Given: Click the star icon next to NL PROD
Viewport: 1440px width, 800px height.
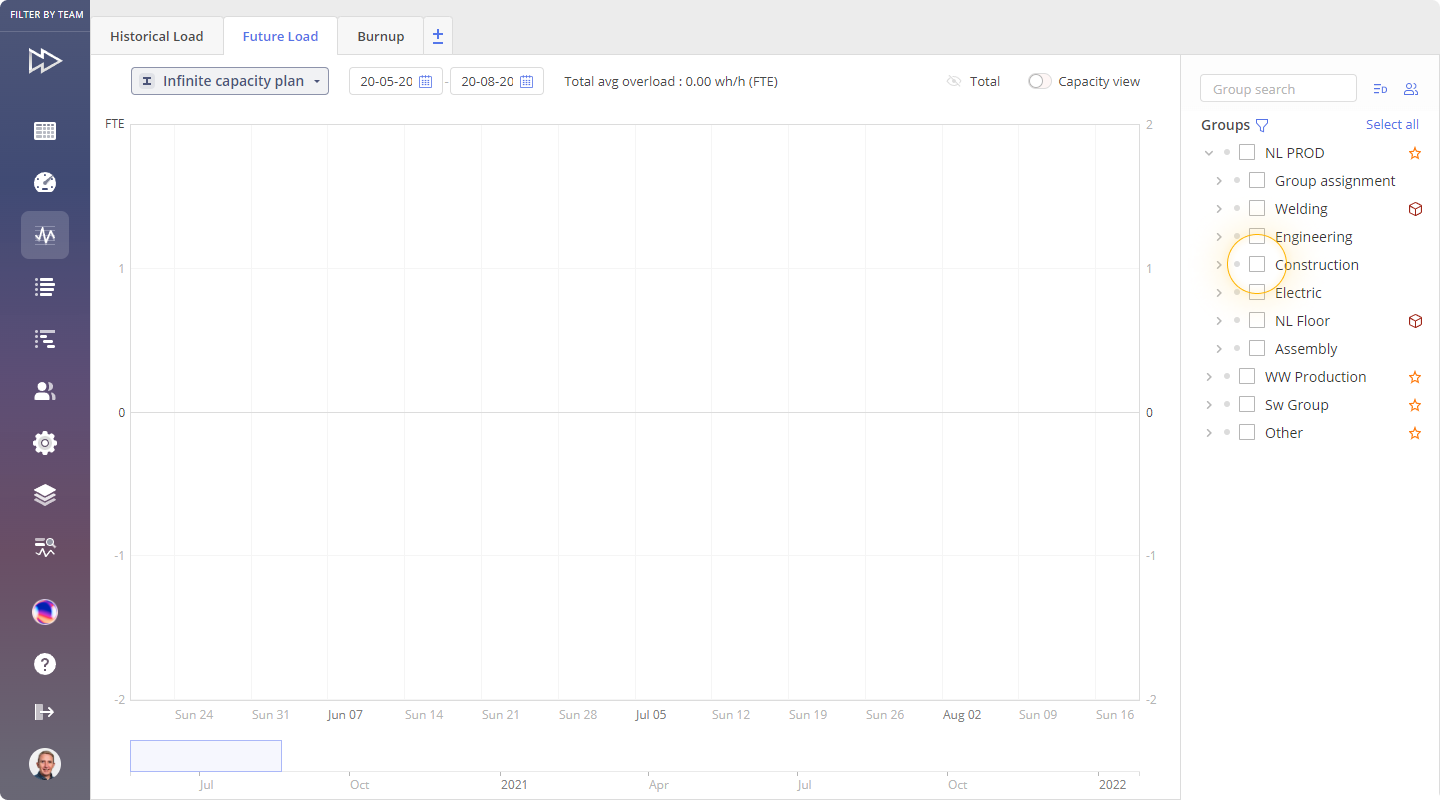Looking at the screenshot, I should (1415, 153).
